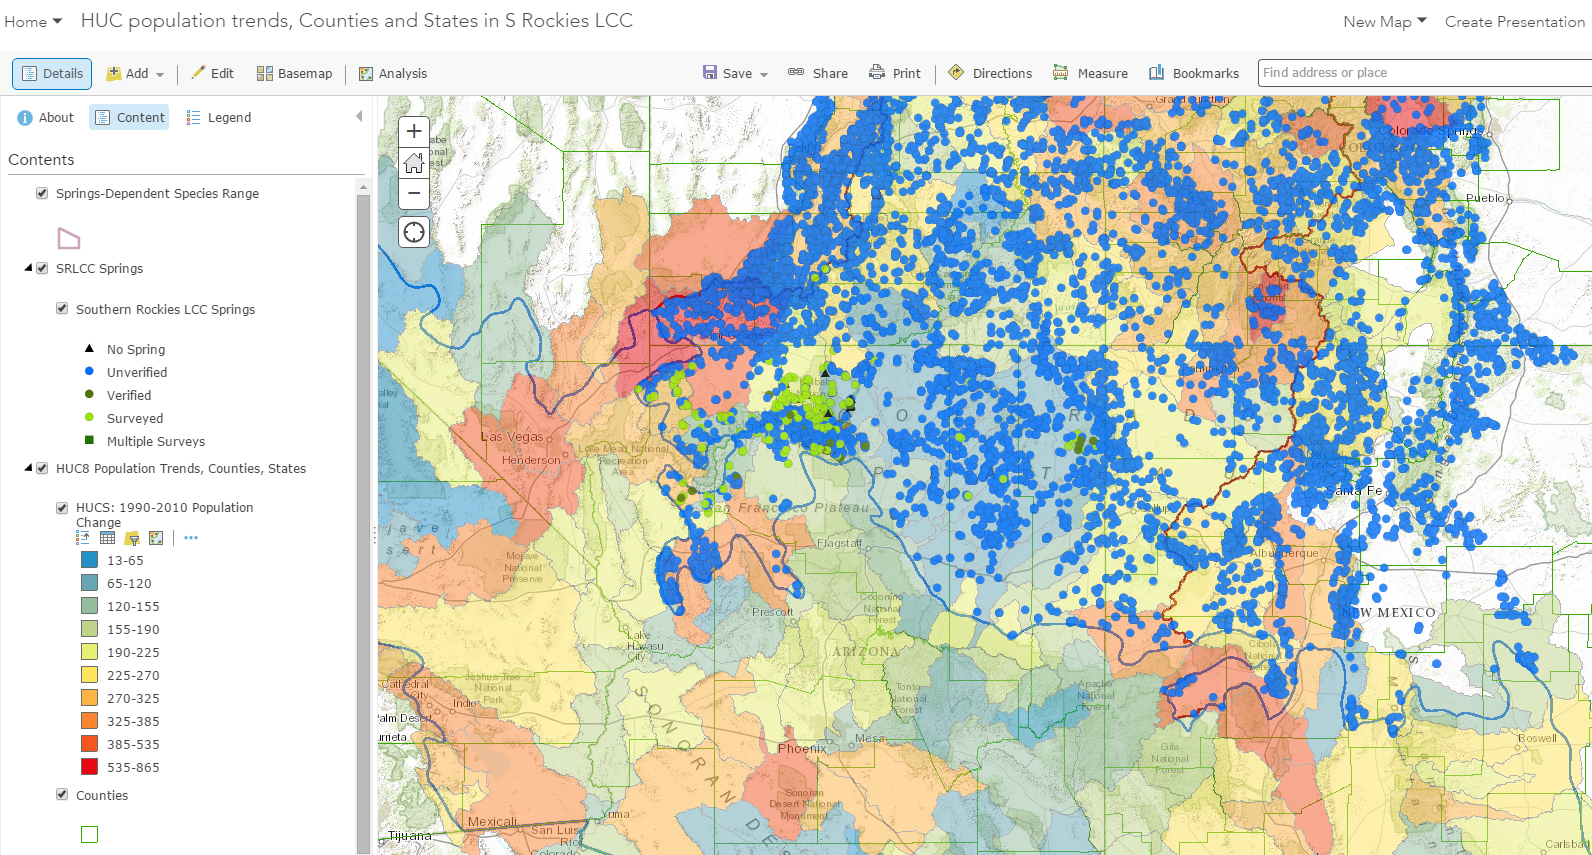Switch to the Content tab

click(129, 118)
